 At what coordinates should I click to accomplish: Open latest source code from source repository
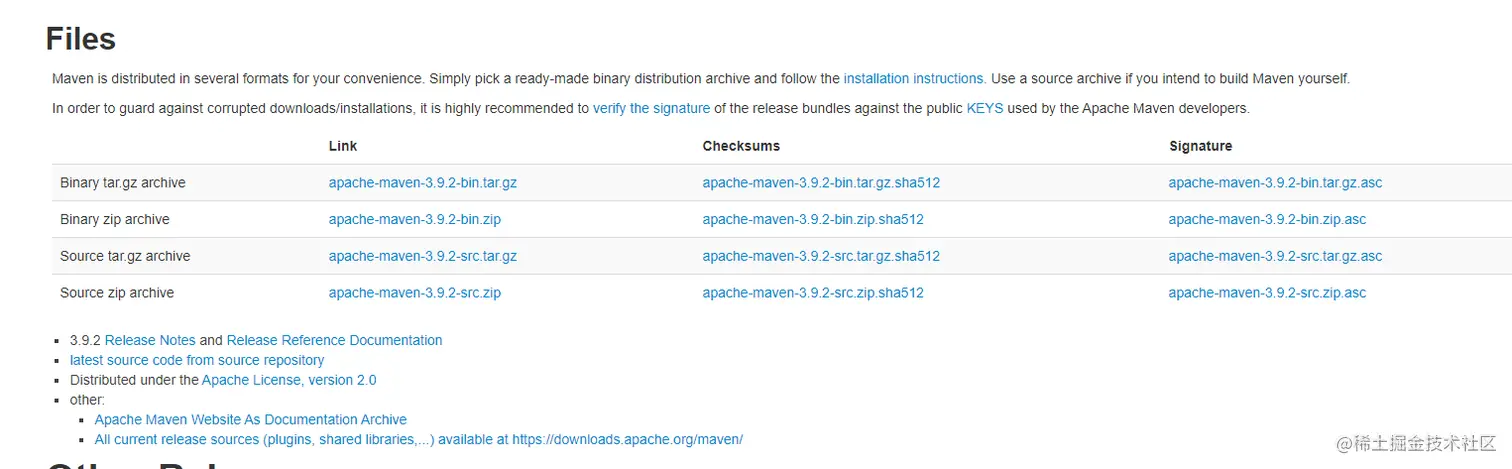tap(197, 360)
